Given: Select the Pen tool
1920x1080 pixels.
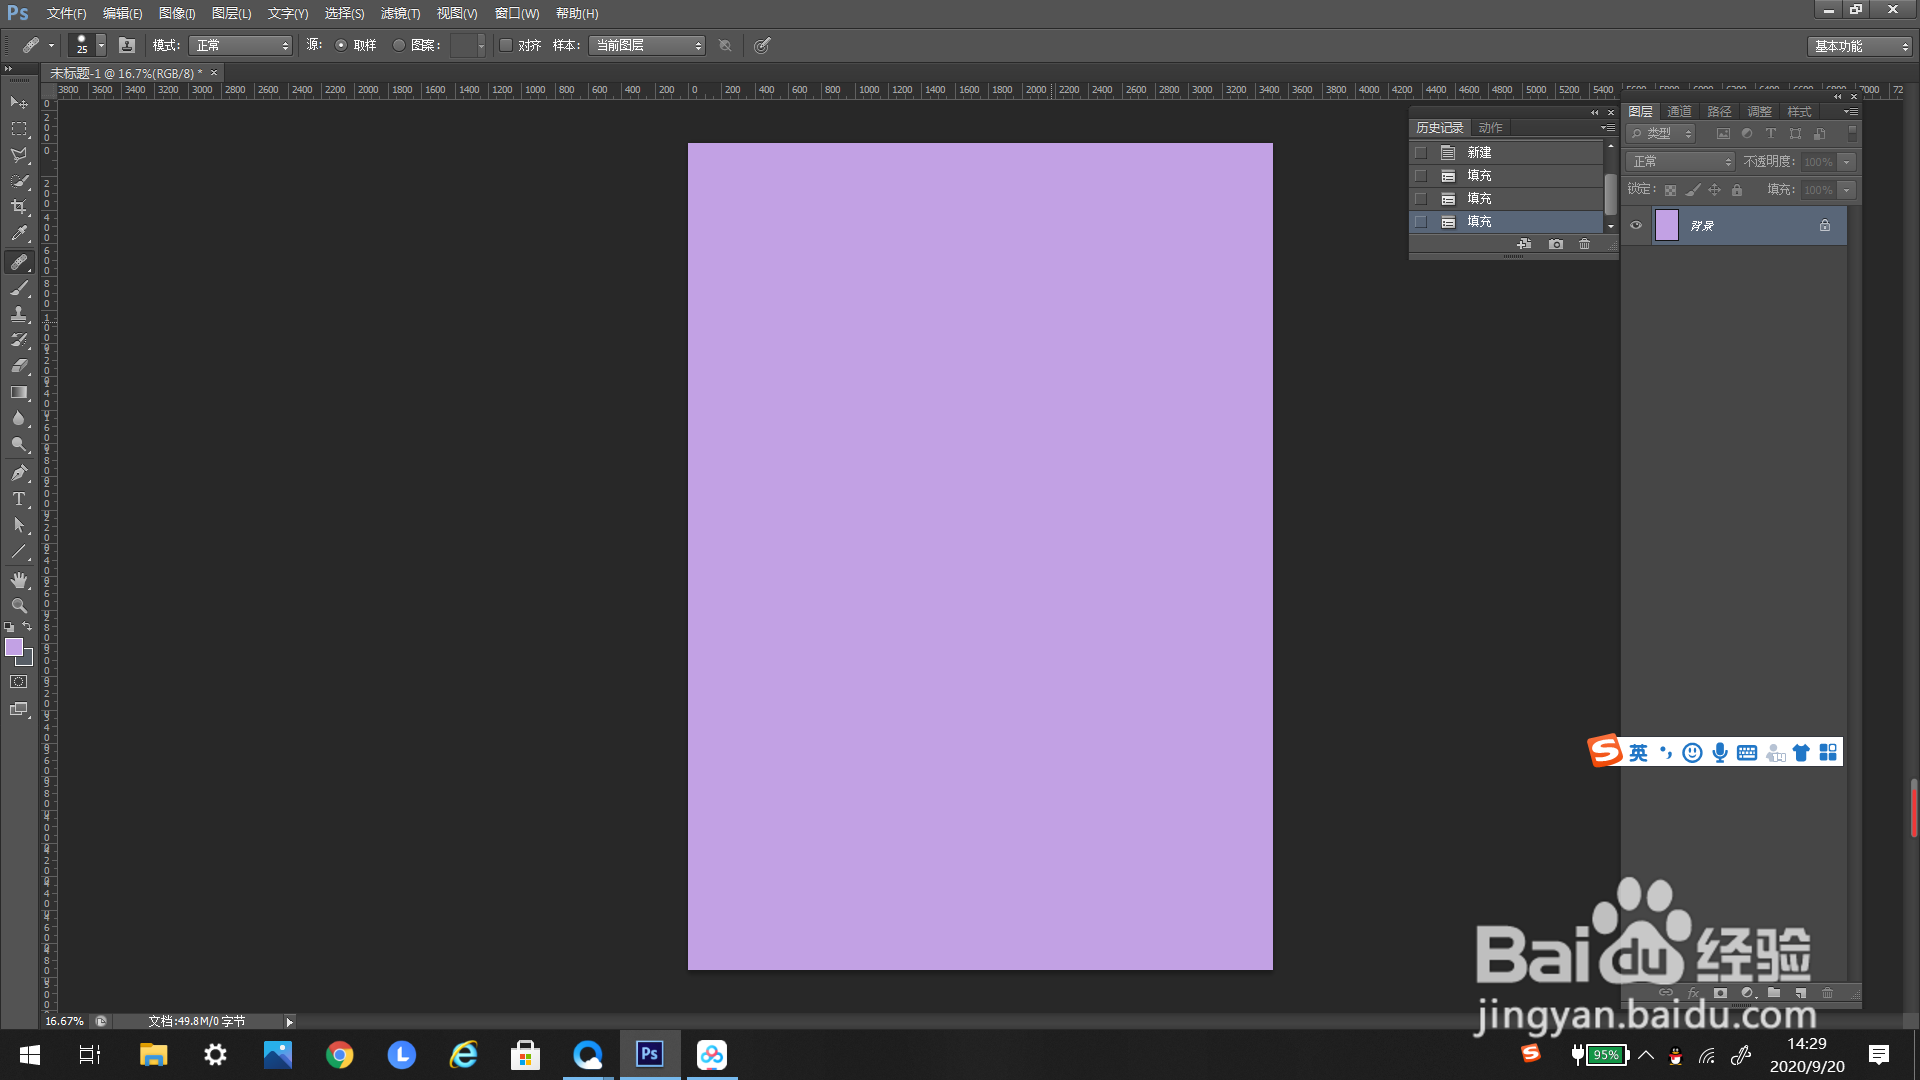Looking at the screenshot, I should click(19, 473).
